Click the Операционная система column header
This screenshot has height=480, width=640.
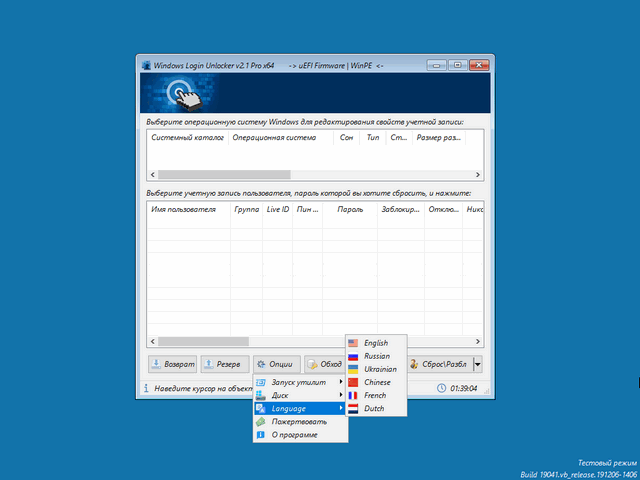coord(274,137)
